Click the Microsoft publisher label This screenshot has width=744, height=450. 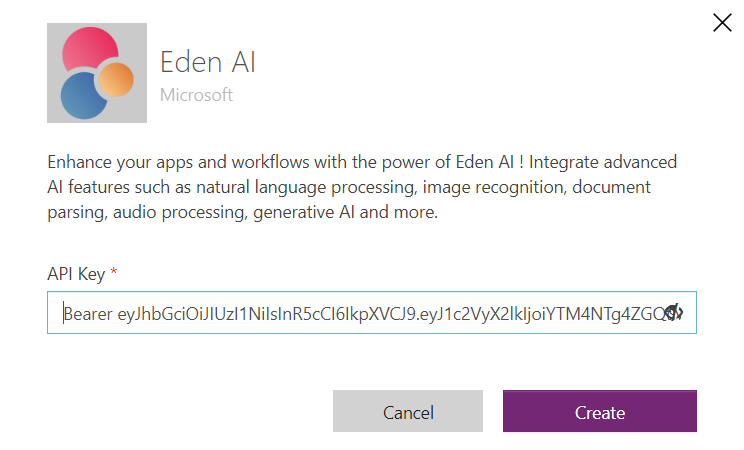pos(196,95)
